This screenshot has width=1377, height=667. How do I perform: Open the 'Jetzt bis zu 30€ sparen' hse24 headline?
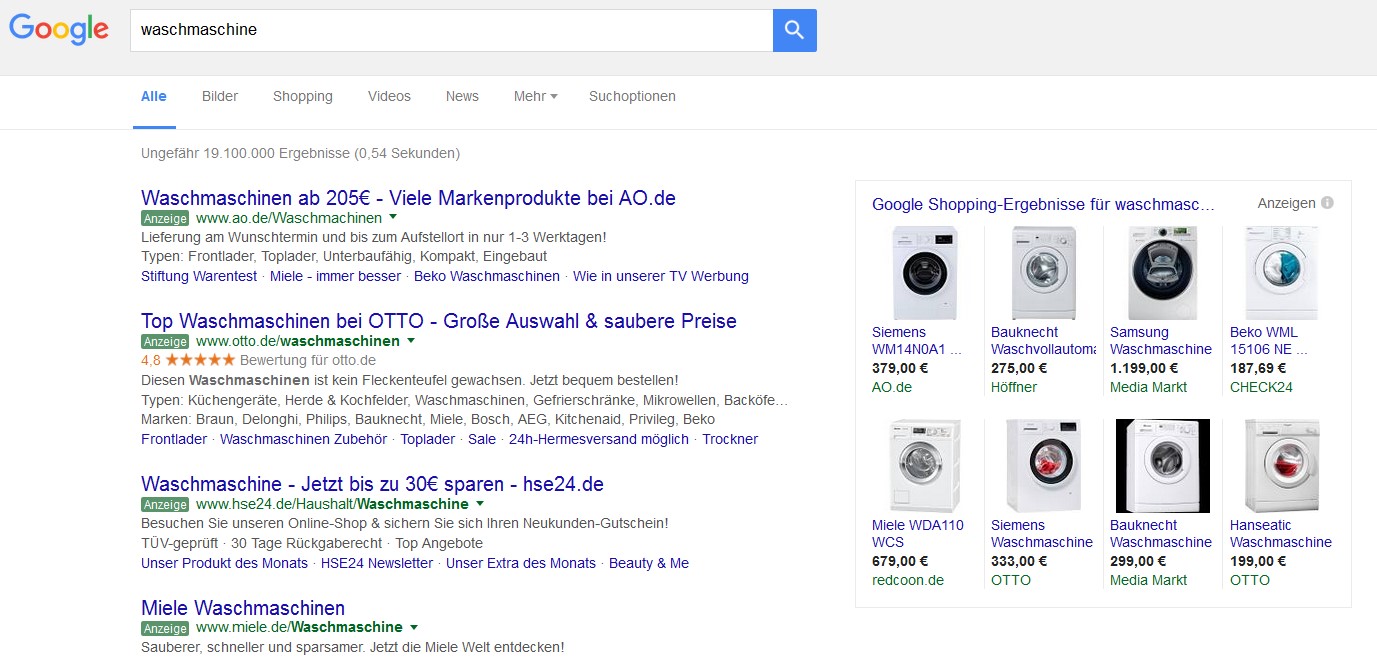click(x=372, y=485)
